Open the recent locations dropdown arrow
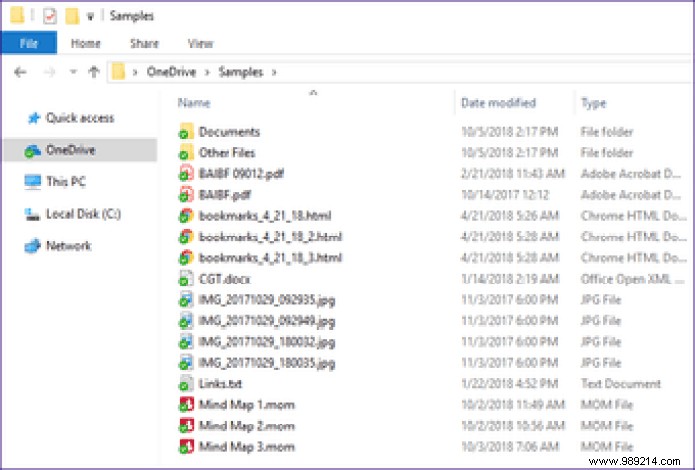The width and height of the screenshot is (695, 470). click(x=73, y=72)
